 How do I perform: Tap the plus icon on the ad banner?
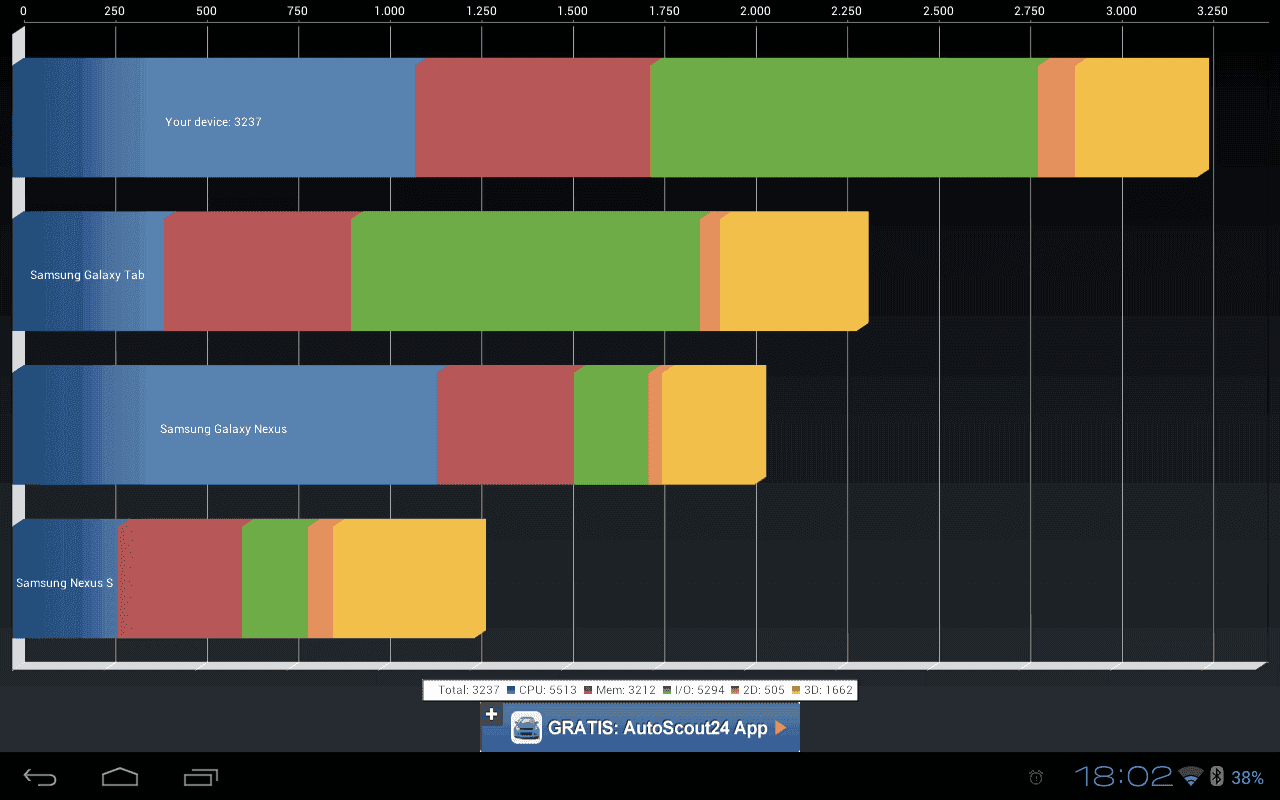(x=491, y=714)
